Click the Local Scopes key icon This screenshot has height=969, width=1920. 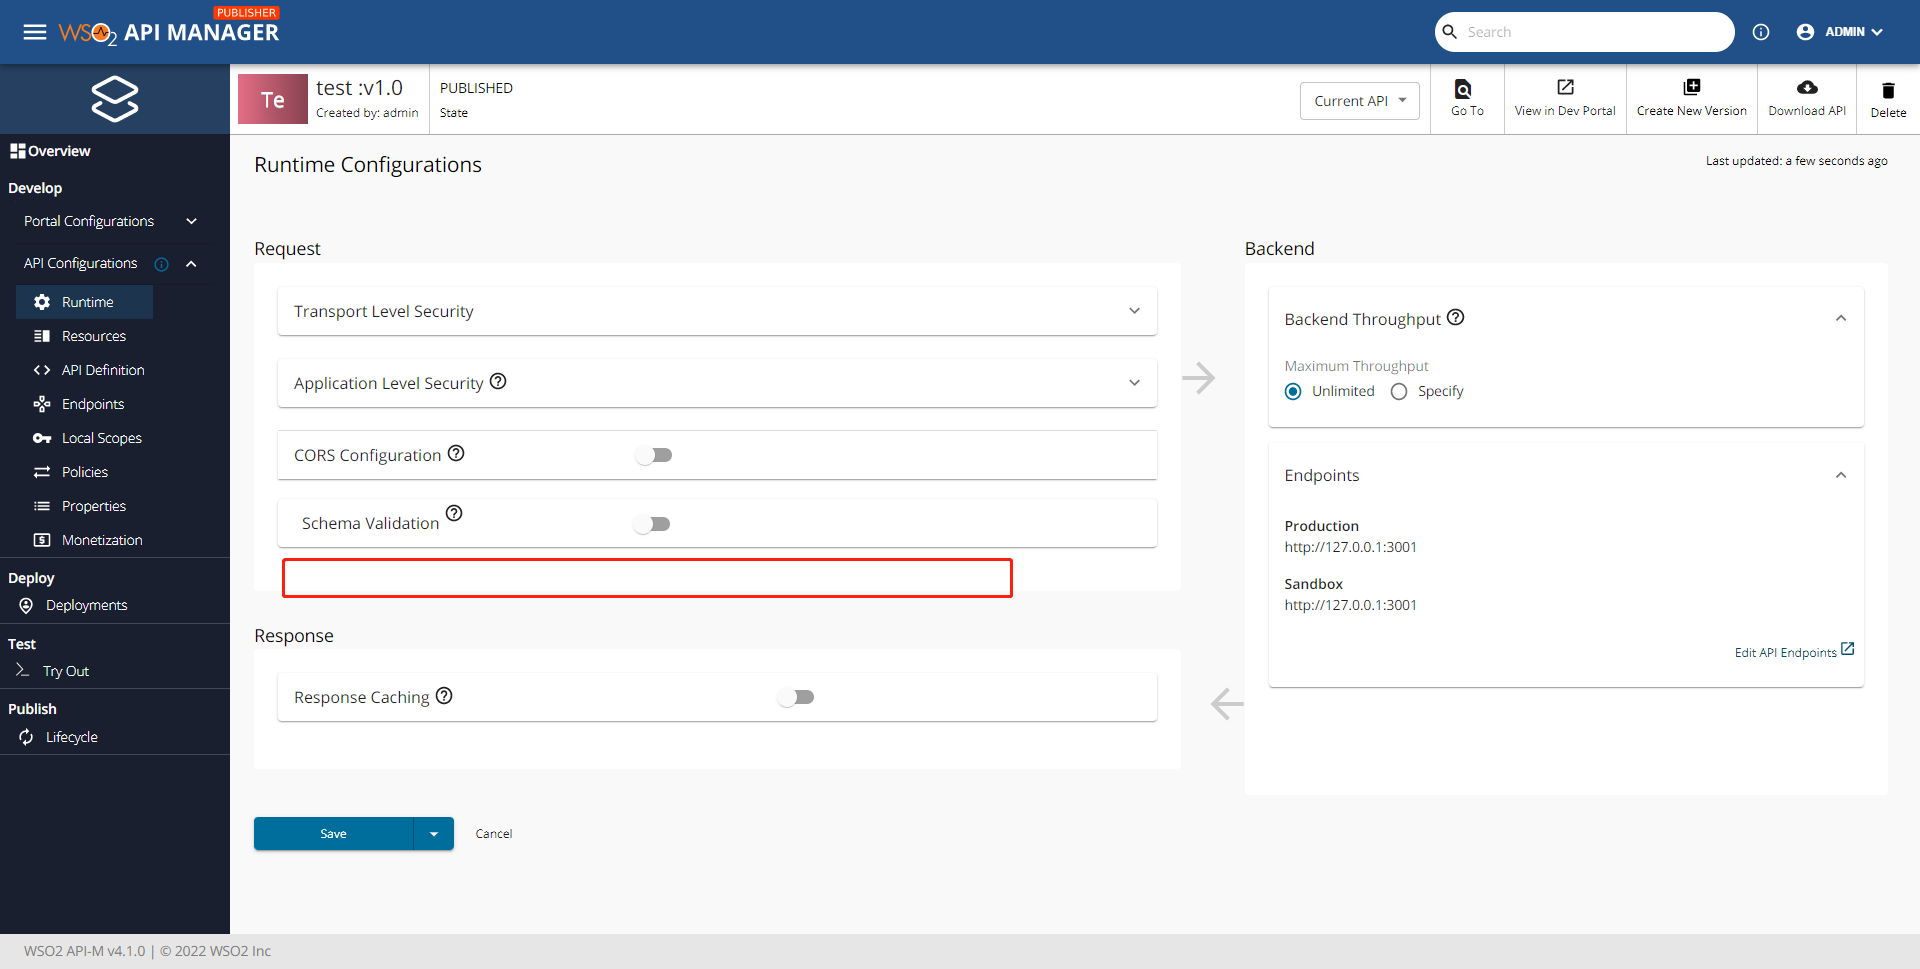point(41,438)
